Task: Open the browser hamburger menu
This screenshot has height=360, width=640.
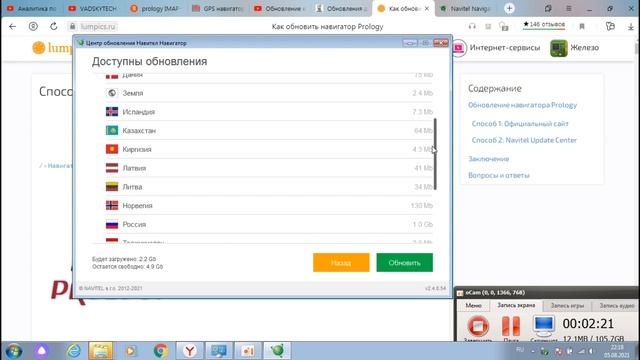Action: coord(569,8)
